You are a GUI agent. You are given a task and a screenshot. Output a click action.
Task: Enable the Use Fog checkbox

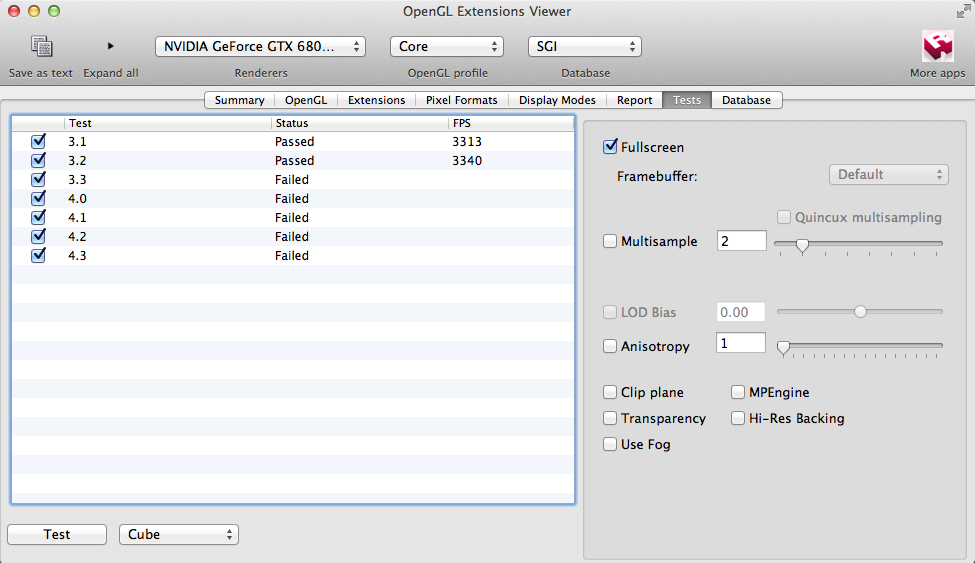[x=610, y=444]
